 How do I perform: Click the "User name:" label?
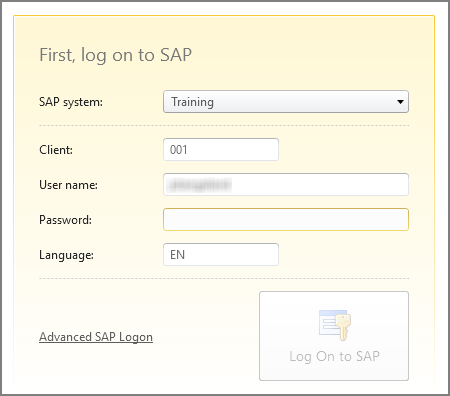point(68,185)
